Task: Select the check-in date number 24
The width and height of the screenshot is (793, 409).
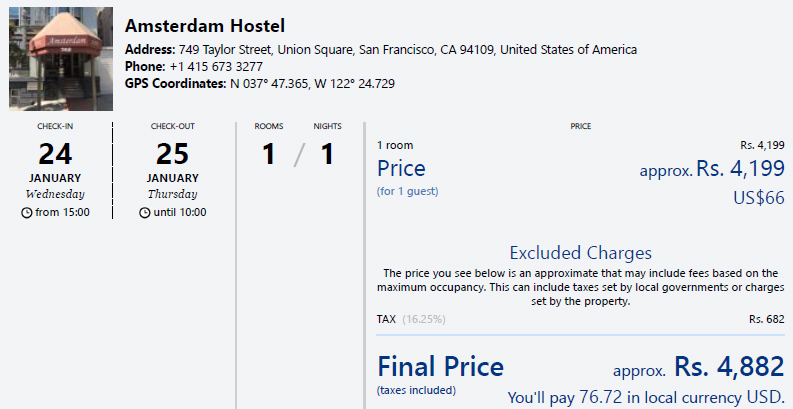Action: click(x=56, y=154)
